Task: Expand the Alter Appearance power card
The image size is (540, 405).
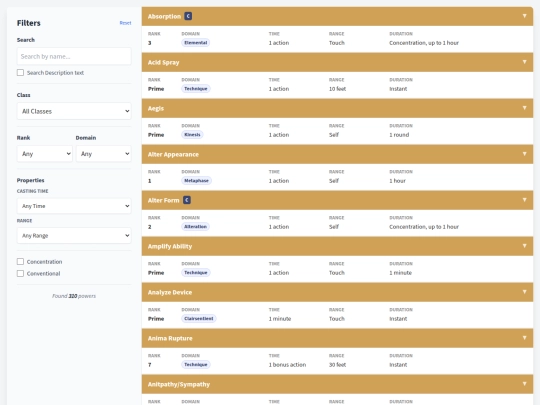Action: (x=524, y=154)
